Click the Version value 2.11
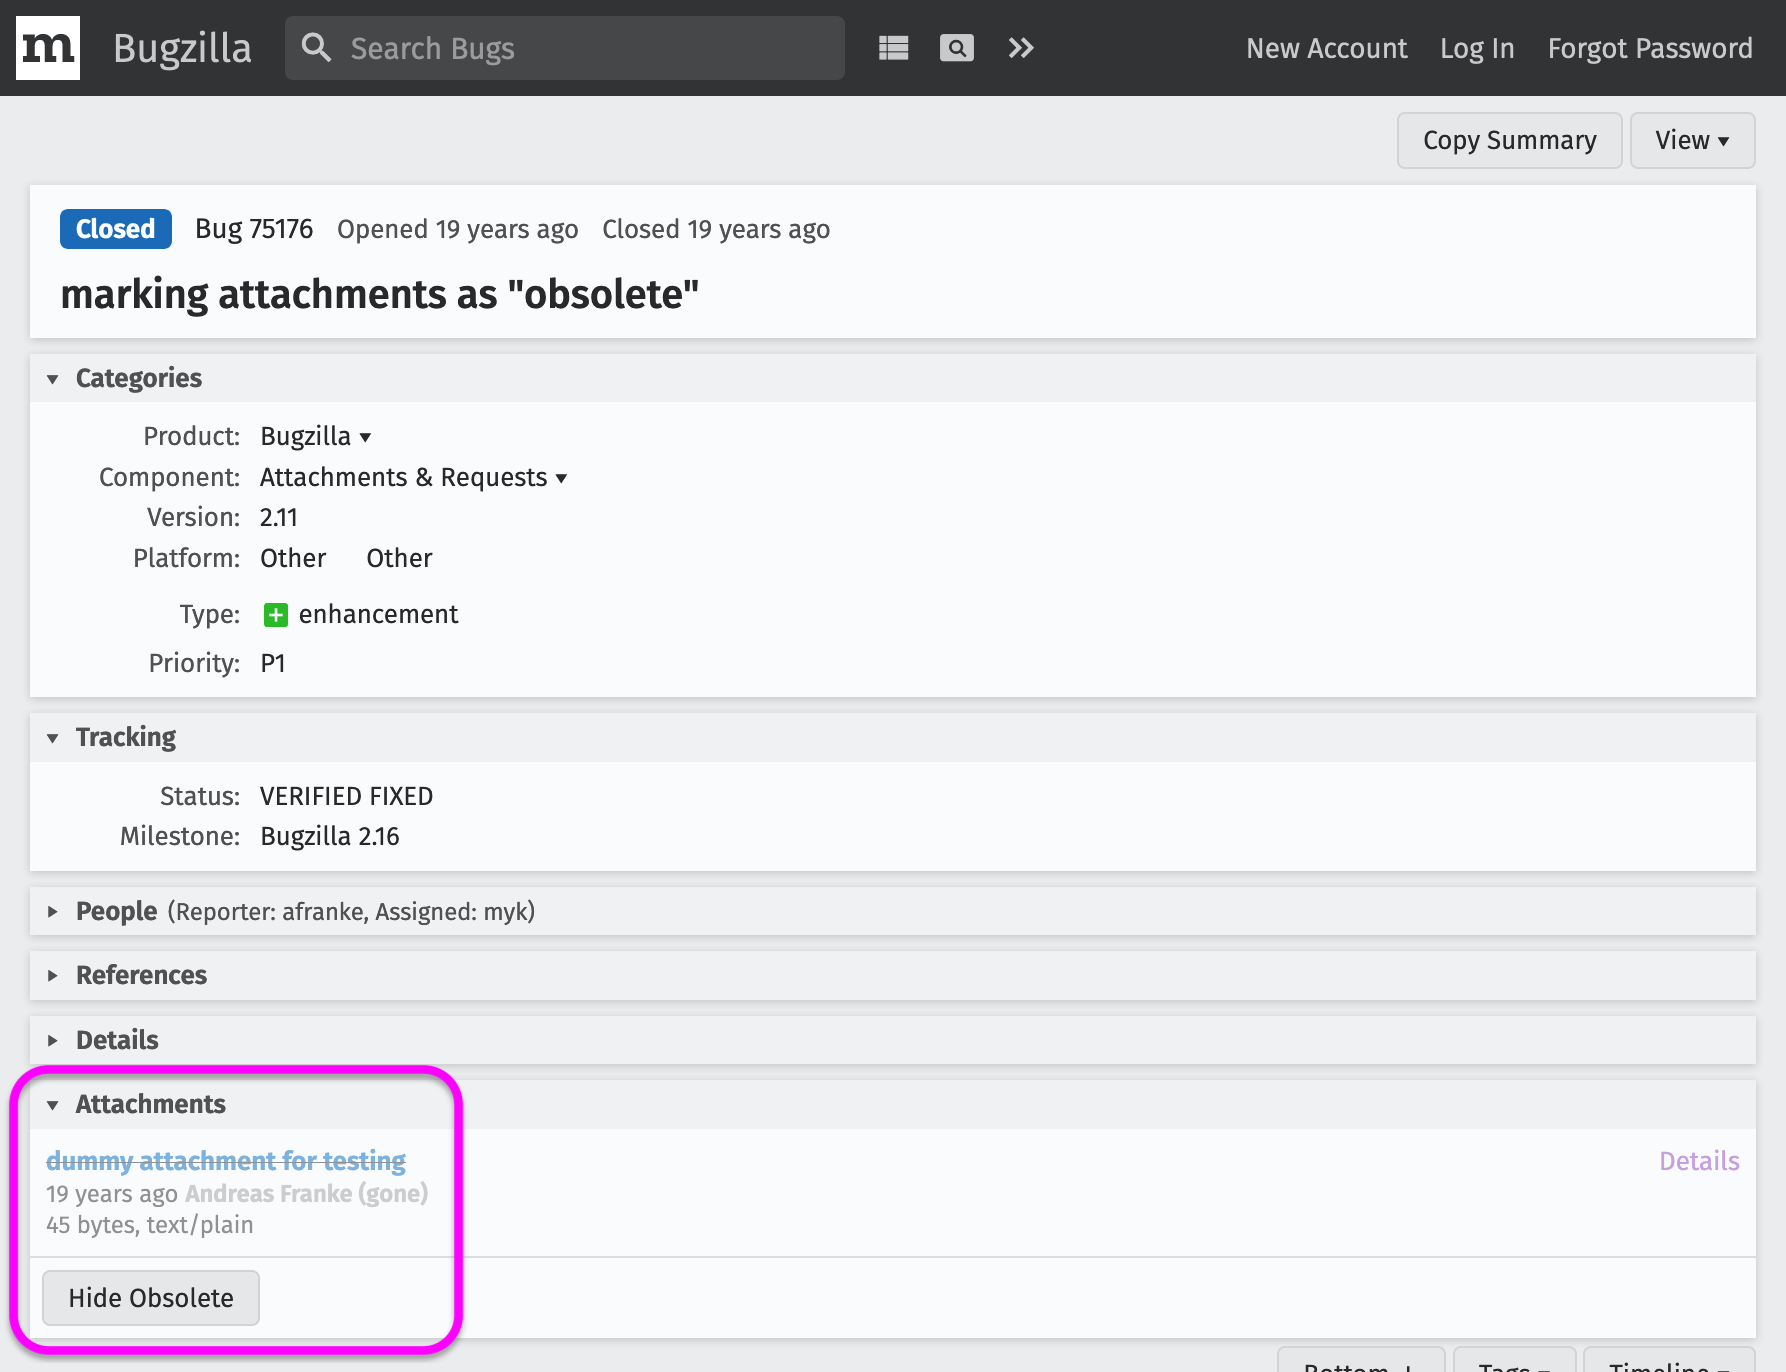Viewport: 1786px width, 1372px height. 279,518
